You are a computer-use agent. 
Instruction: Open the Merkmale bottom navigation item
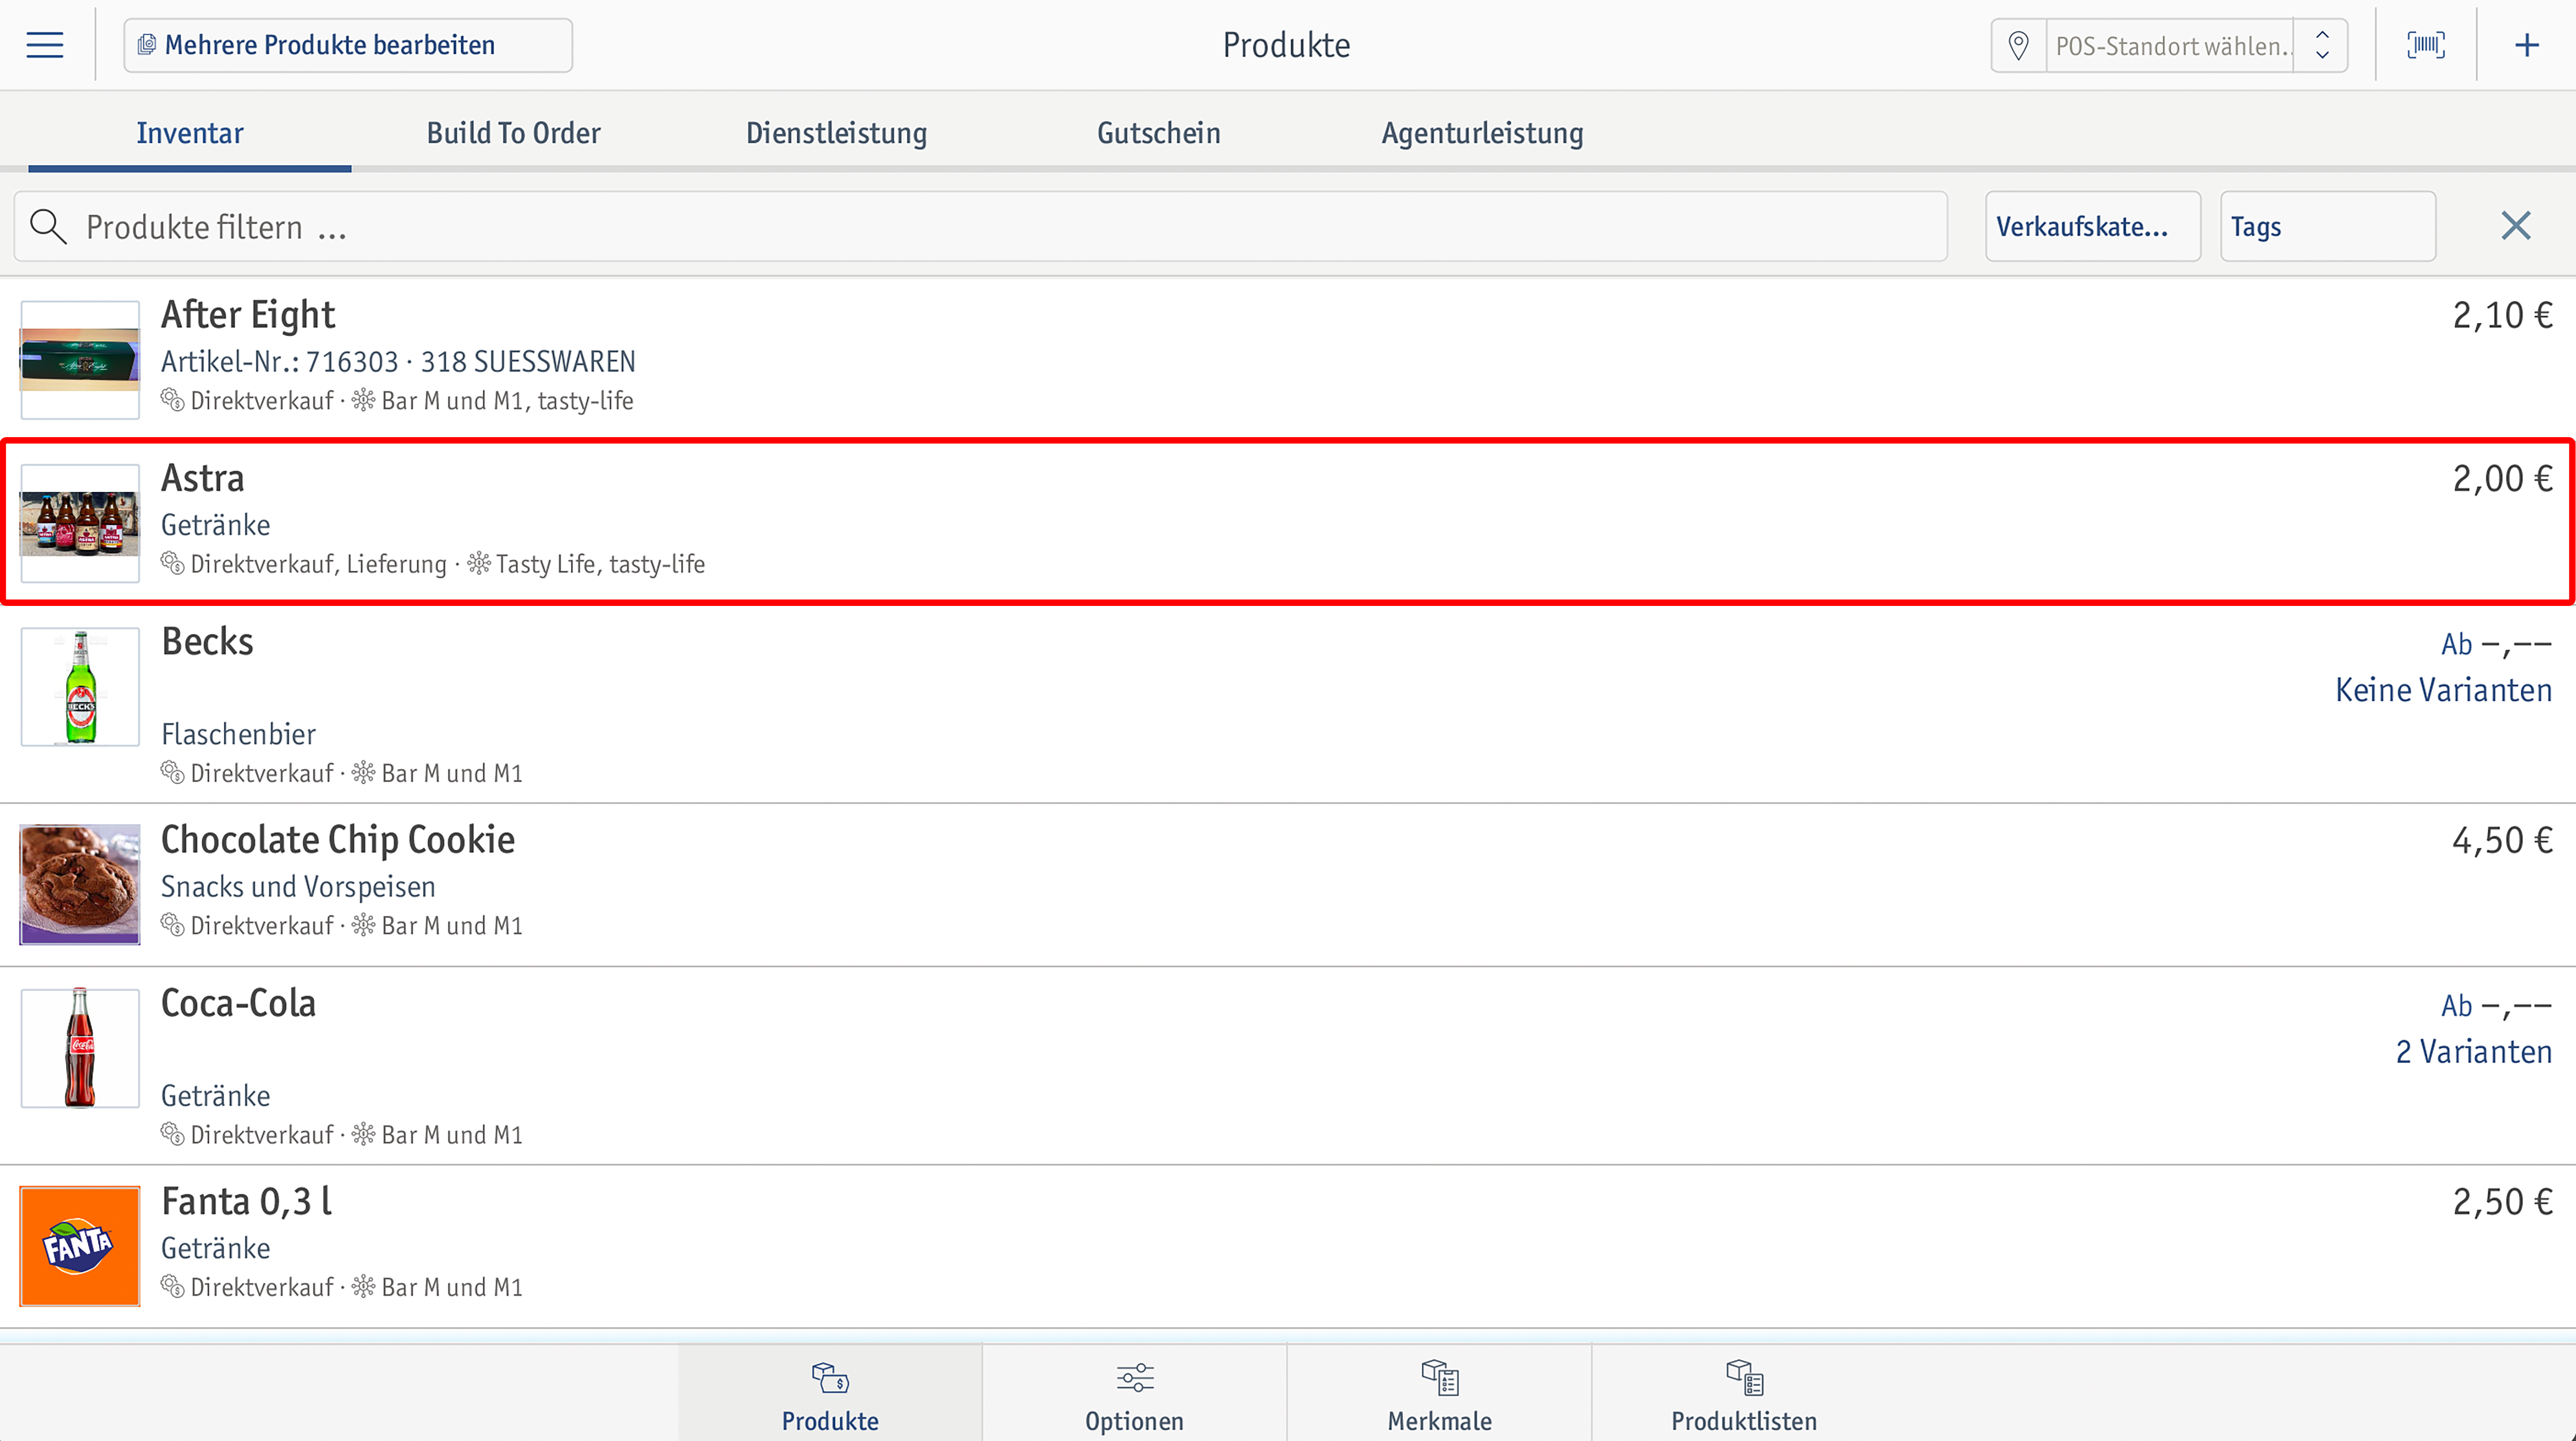1439,1394
